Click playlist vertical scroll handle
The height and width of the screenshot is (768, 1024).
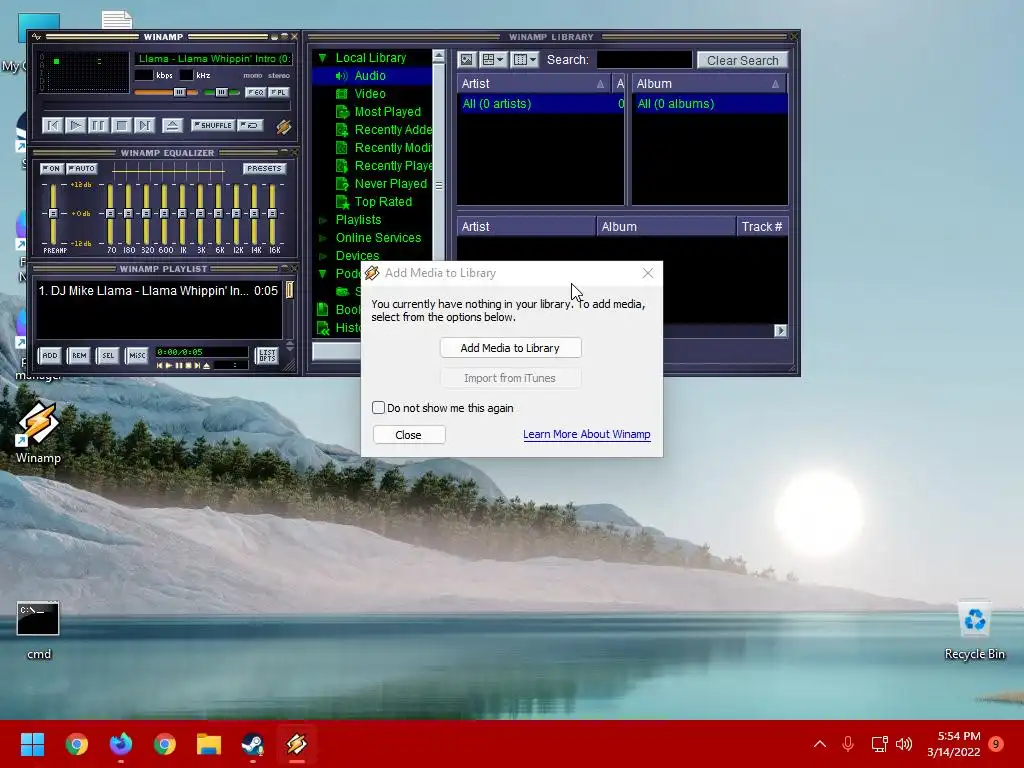point(289,290)
